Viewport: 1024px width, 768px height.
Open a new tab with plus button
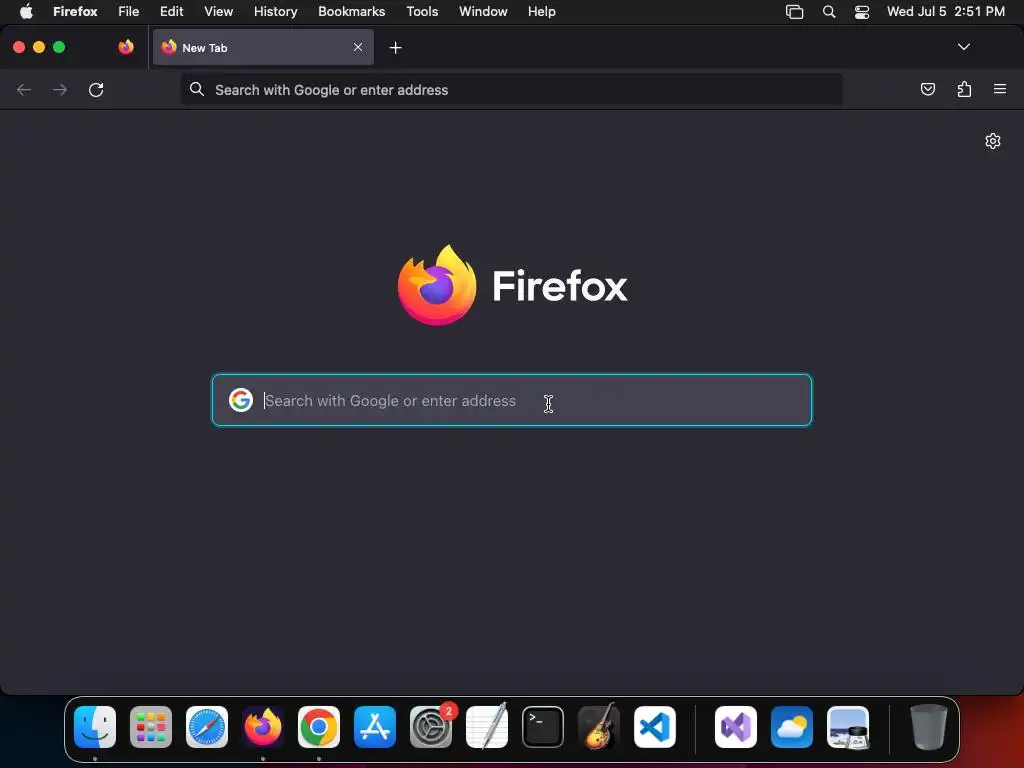point(395,48)
